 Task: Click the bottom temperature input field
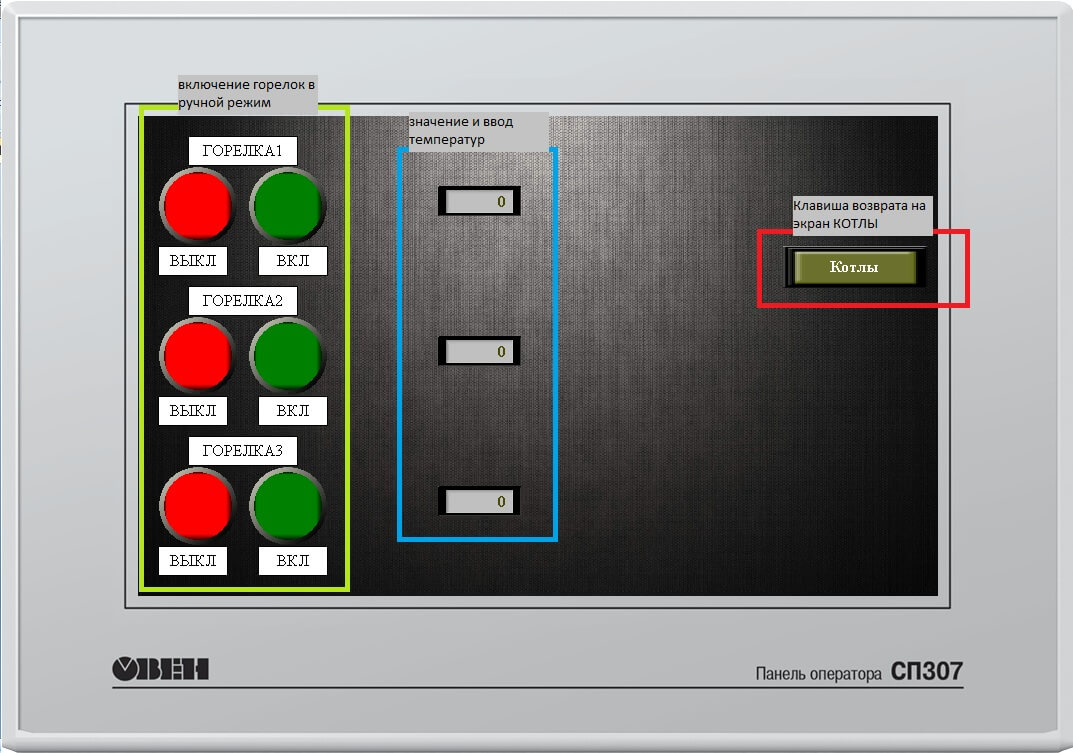479,501
